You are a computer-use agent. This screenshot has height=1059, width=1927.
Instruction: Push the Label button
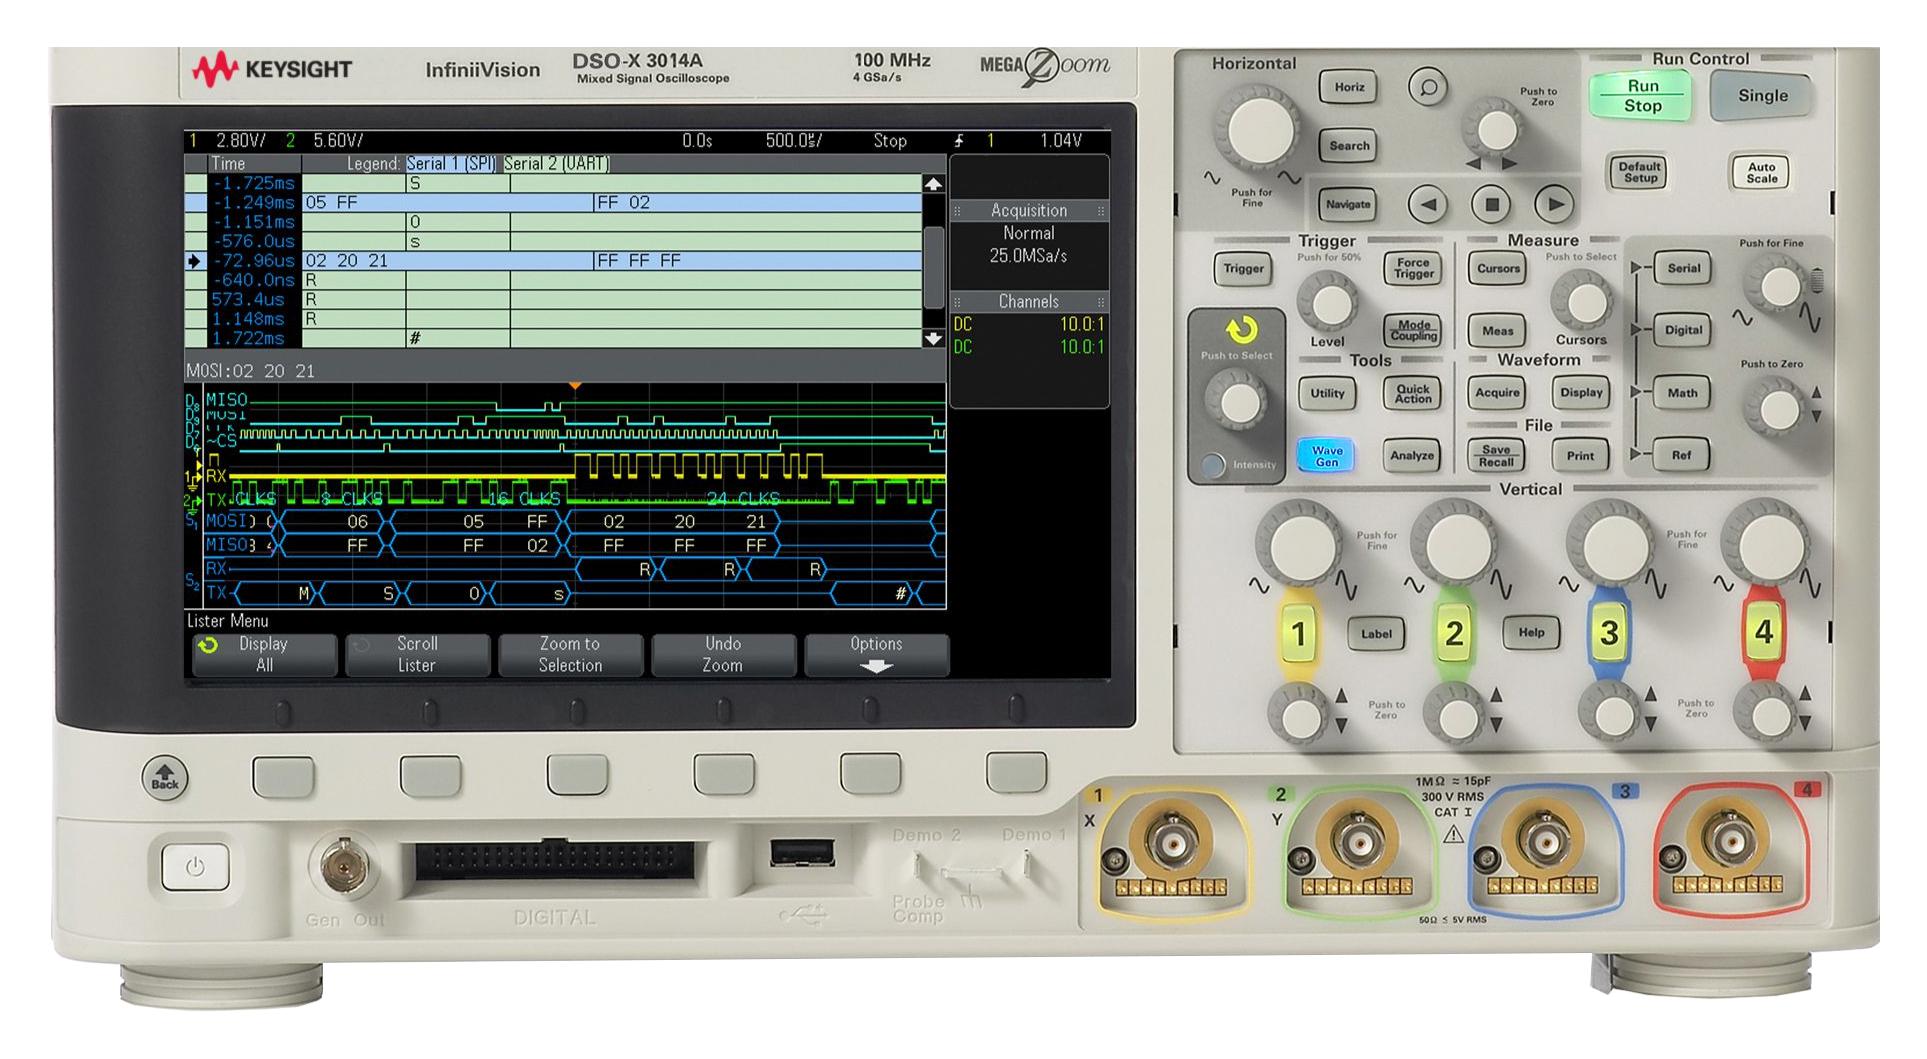pos(1376,634)
